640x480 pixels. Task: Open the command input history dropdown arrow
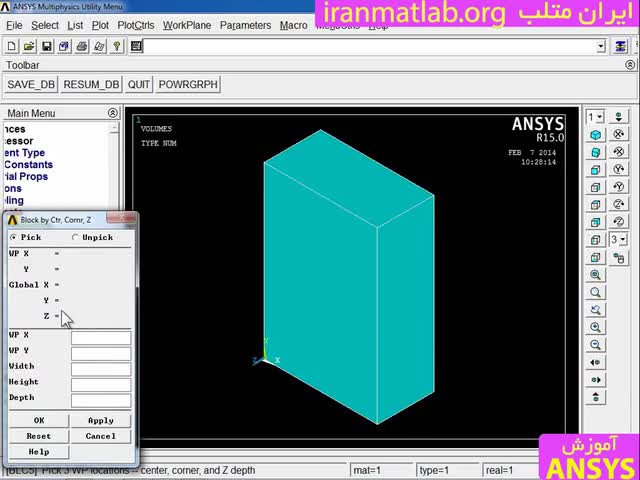pos(601,46)
